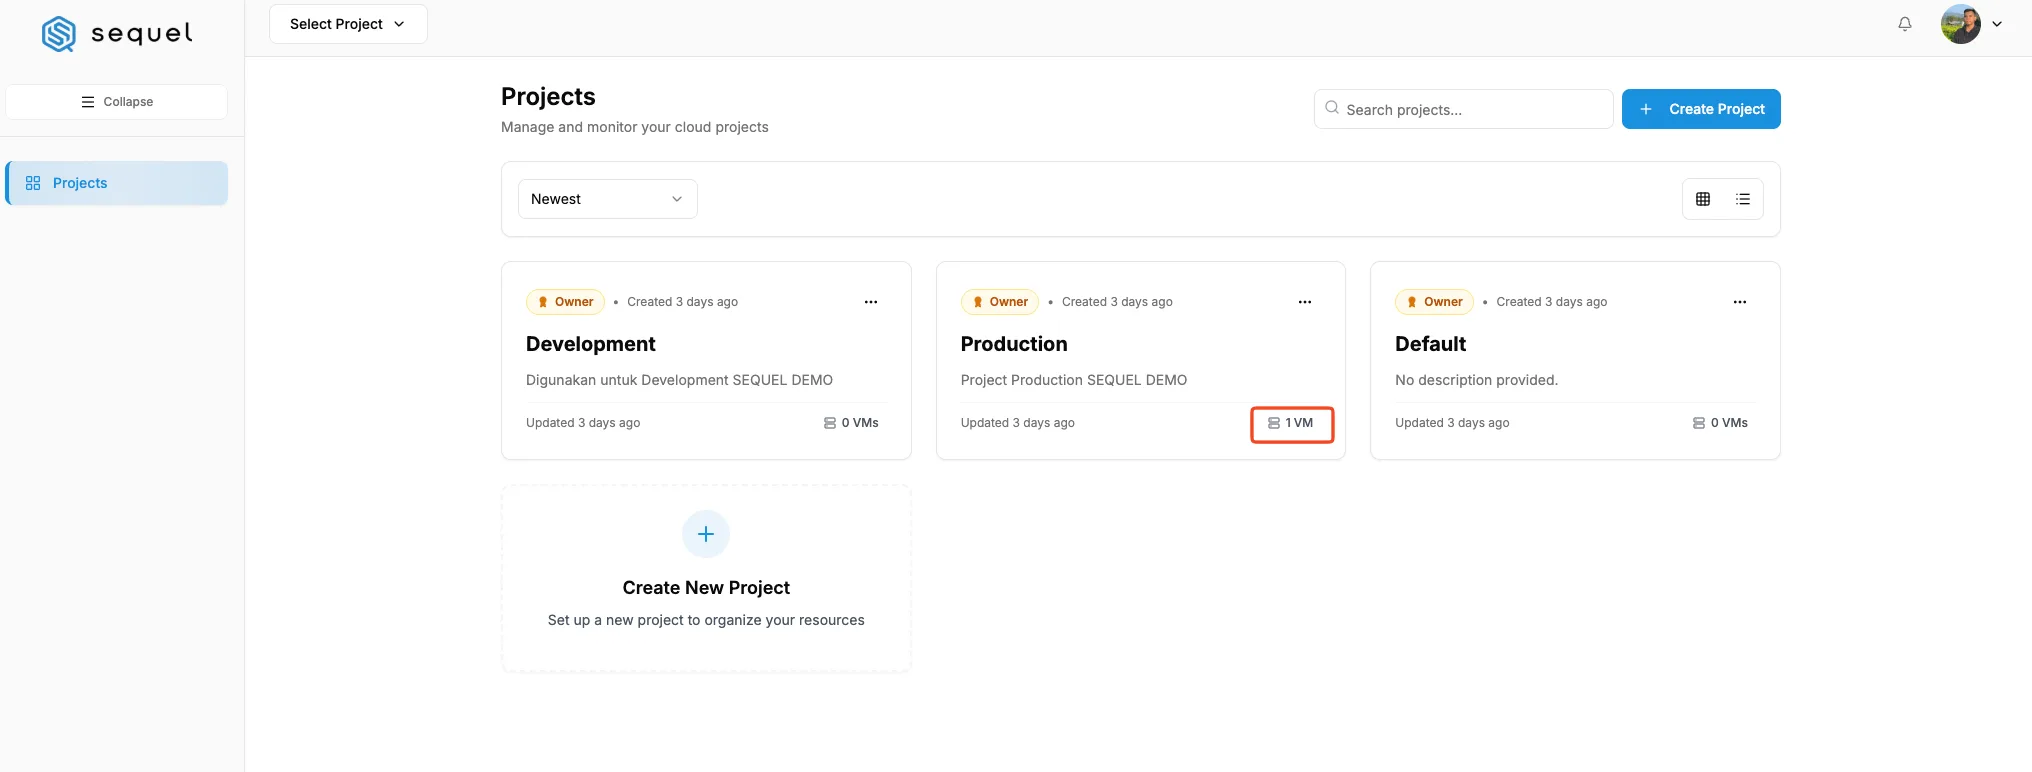The height and width of the screenshot is (772, 2032).
Task: Open Development project's three-dot menu
Action: click(x=871, y=302)
